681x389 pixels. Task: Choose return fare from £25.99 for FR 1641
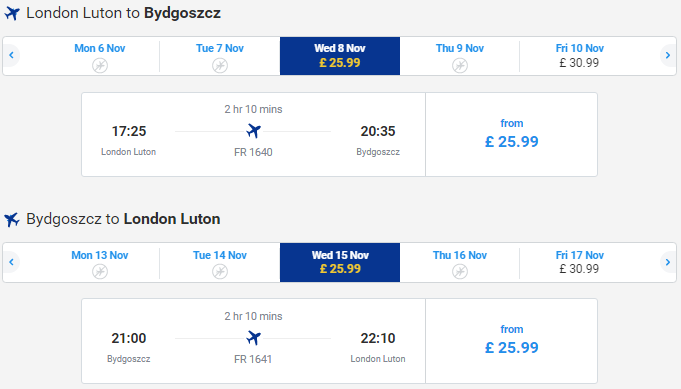point(512,340)
